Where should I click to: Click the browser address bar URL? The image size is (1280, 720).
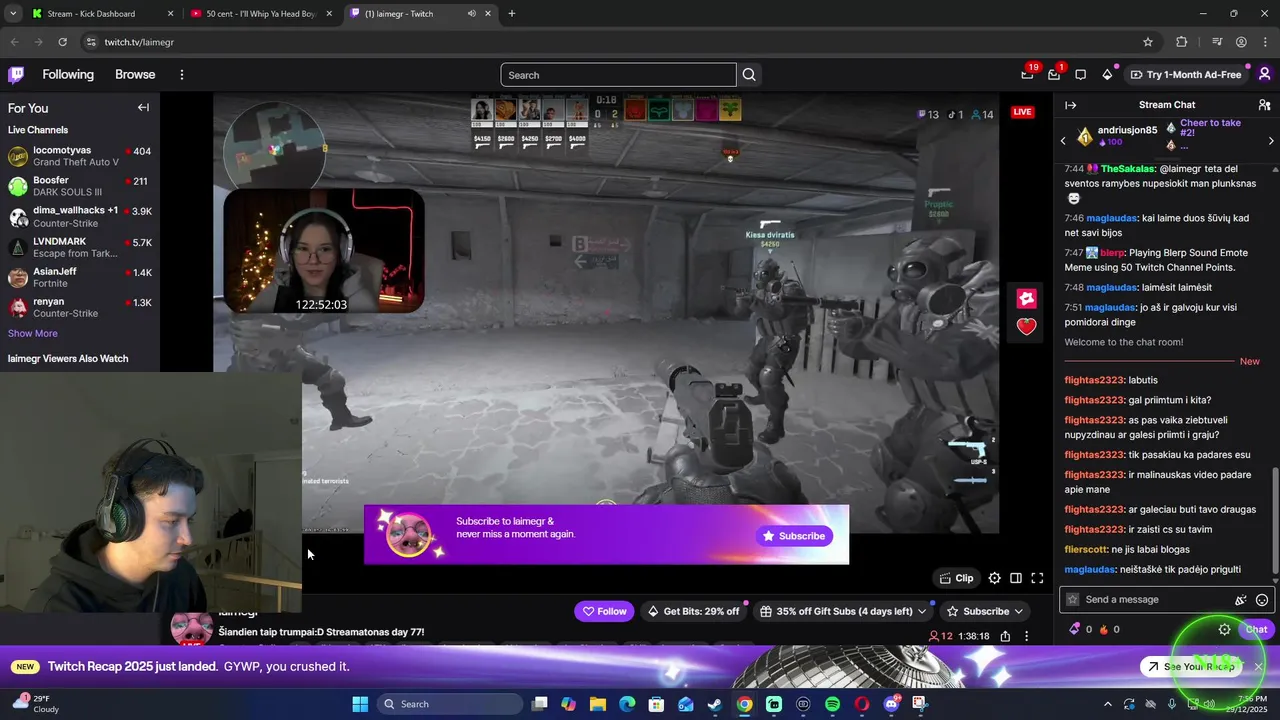pyautogui.click(x=139, y=42)
